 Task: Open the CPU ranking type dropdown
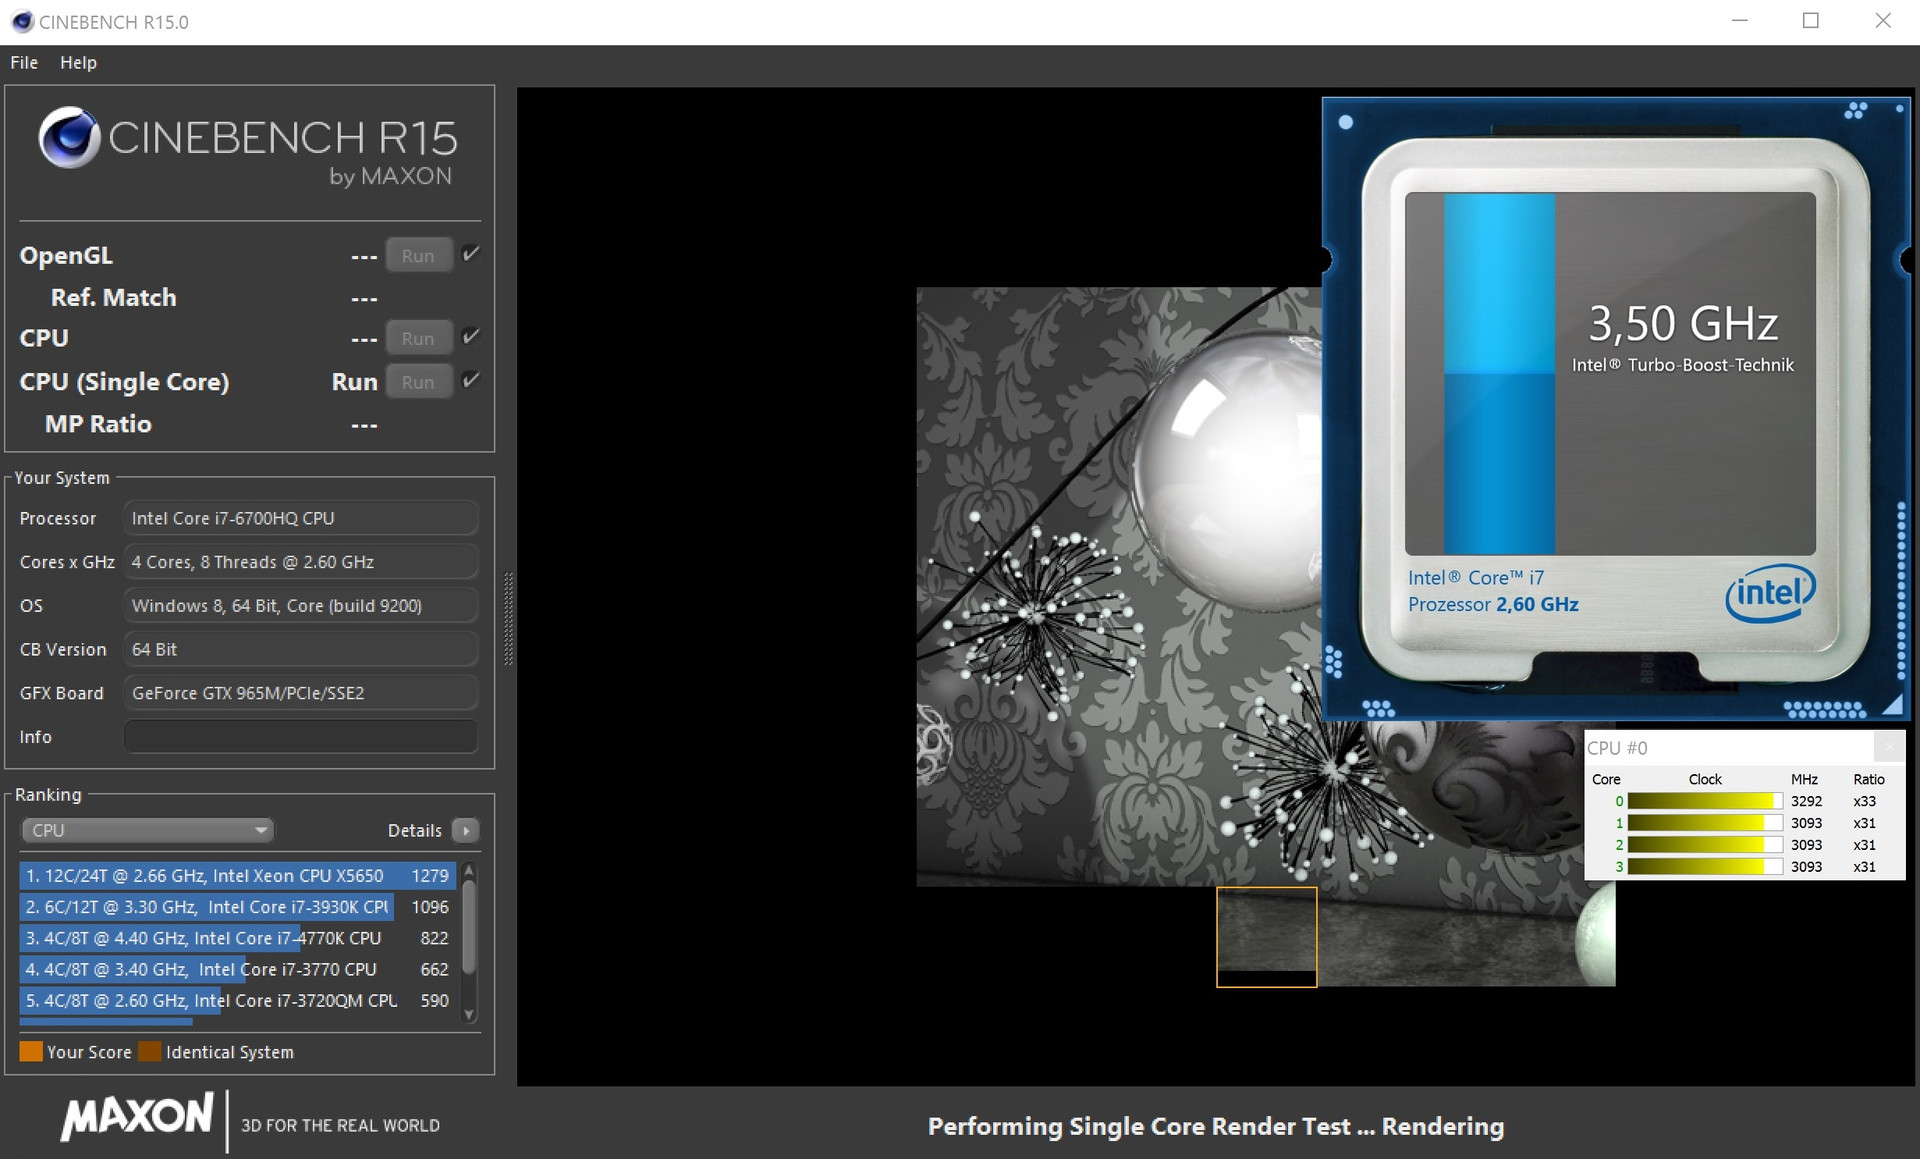pyautogui.click(x=147, y=830)
